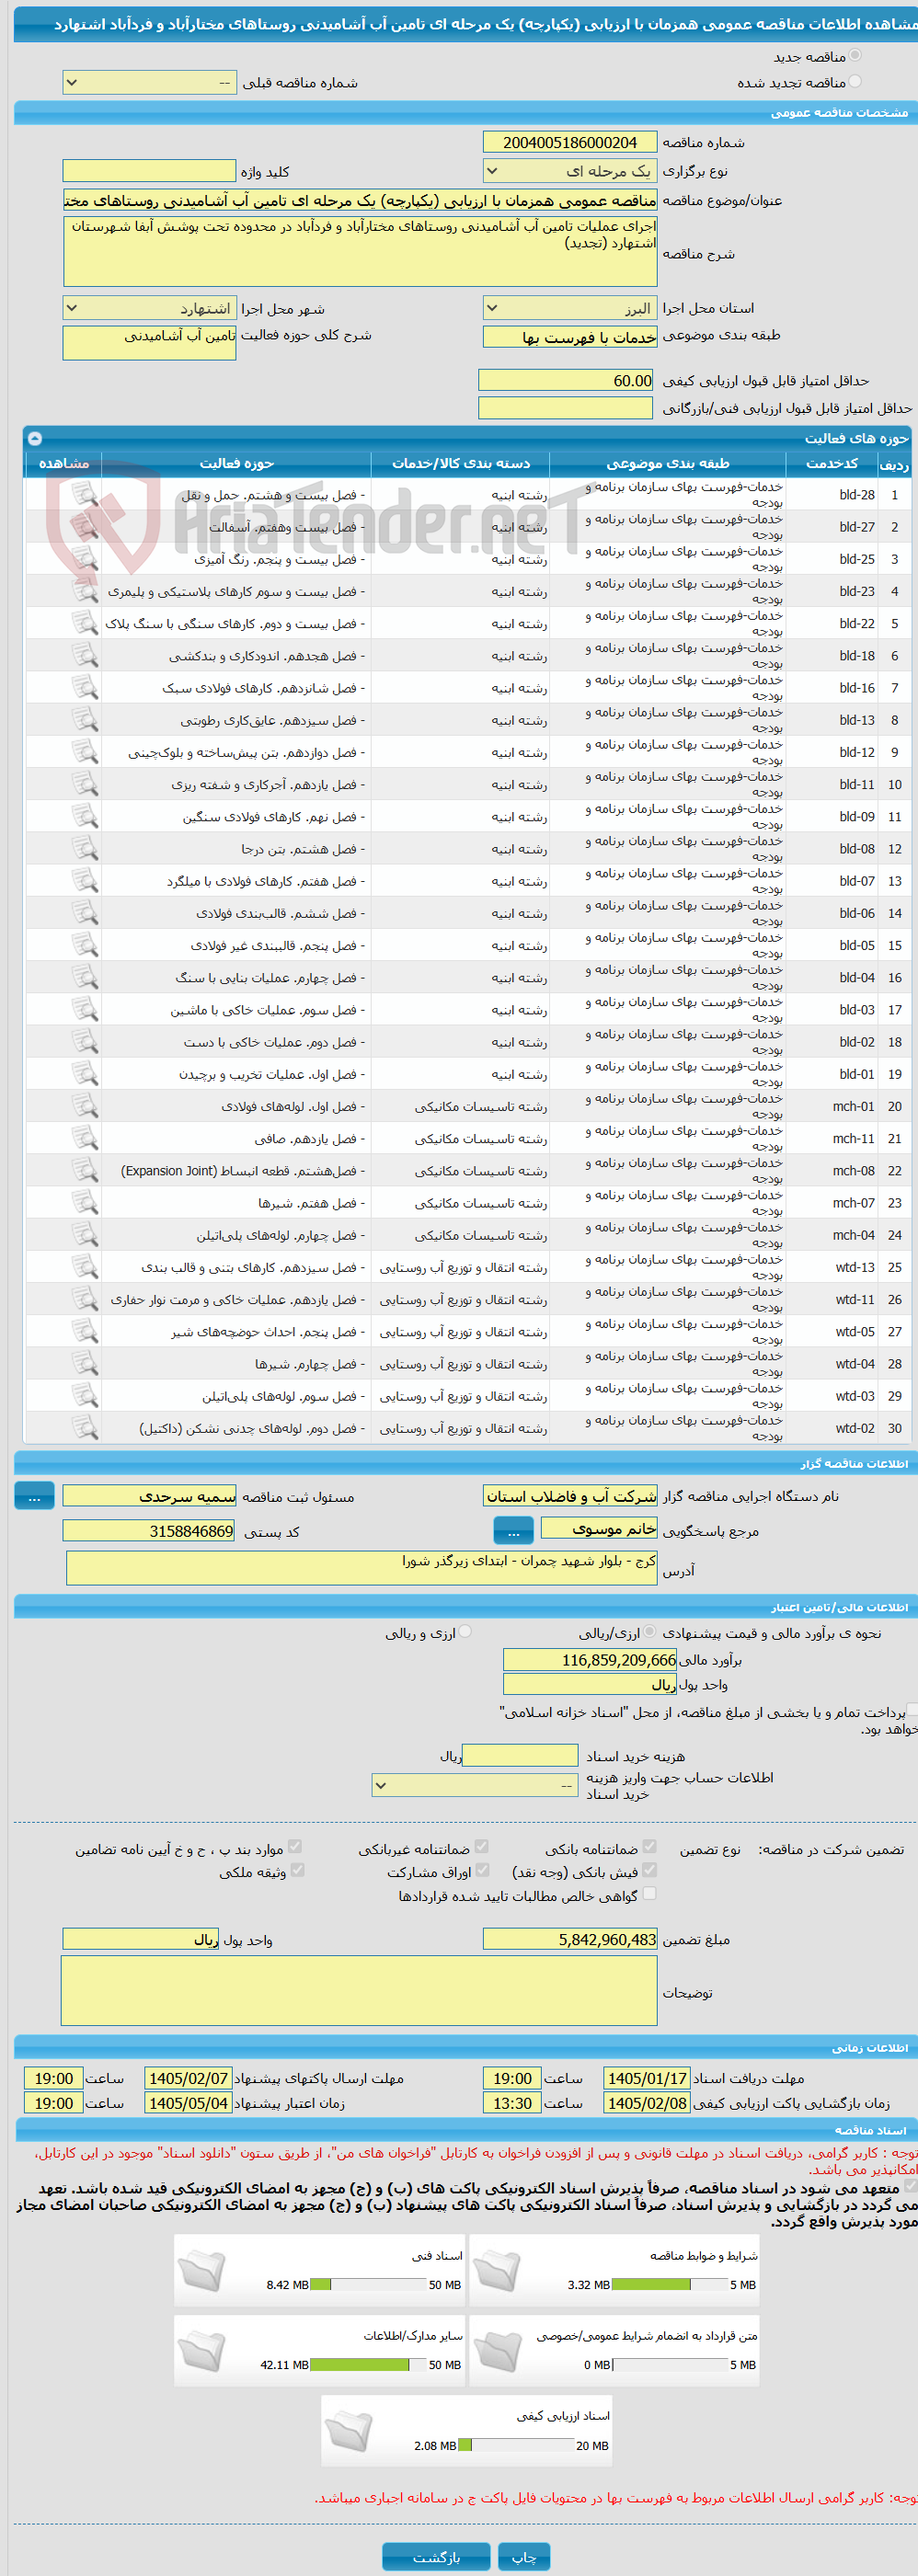Viewport: 918px width, 2576px height.
Task: Click the کدخدمت column header
Action: coord(832,463)
